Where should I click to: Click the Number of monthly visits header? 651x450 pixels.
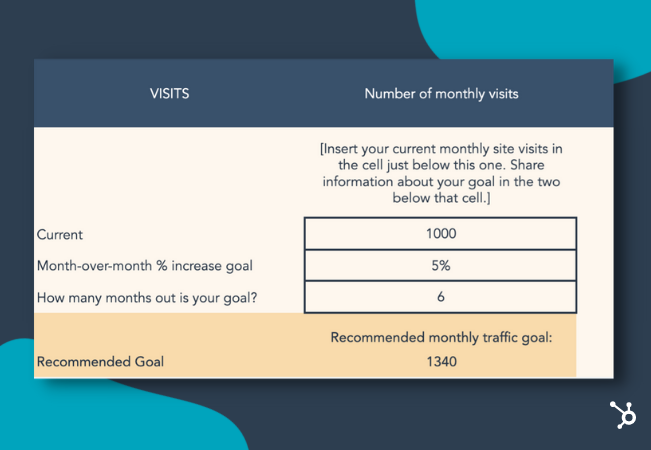pyautogui.click(x=441, y=94)
